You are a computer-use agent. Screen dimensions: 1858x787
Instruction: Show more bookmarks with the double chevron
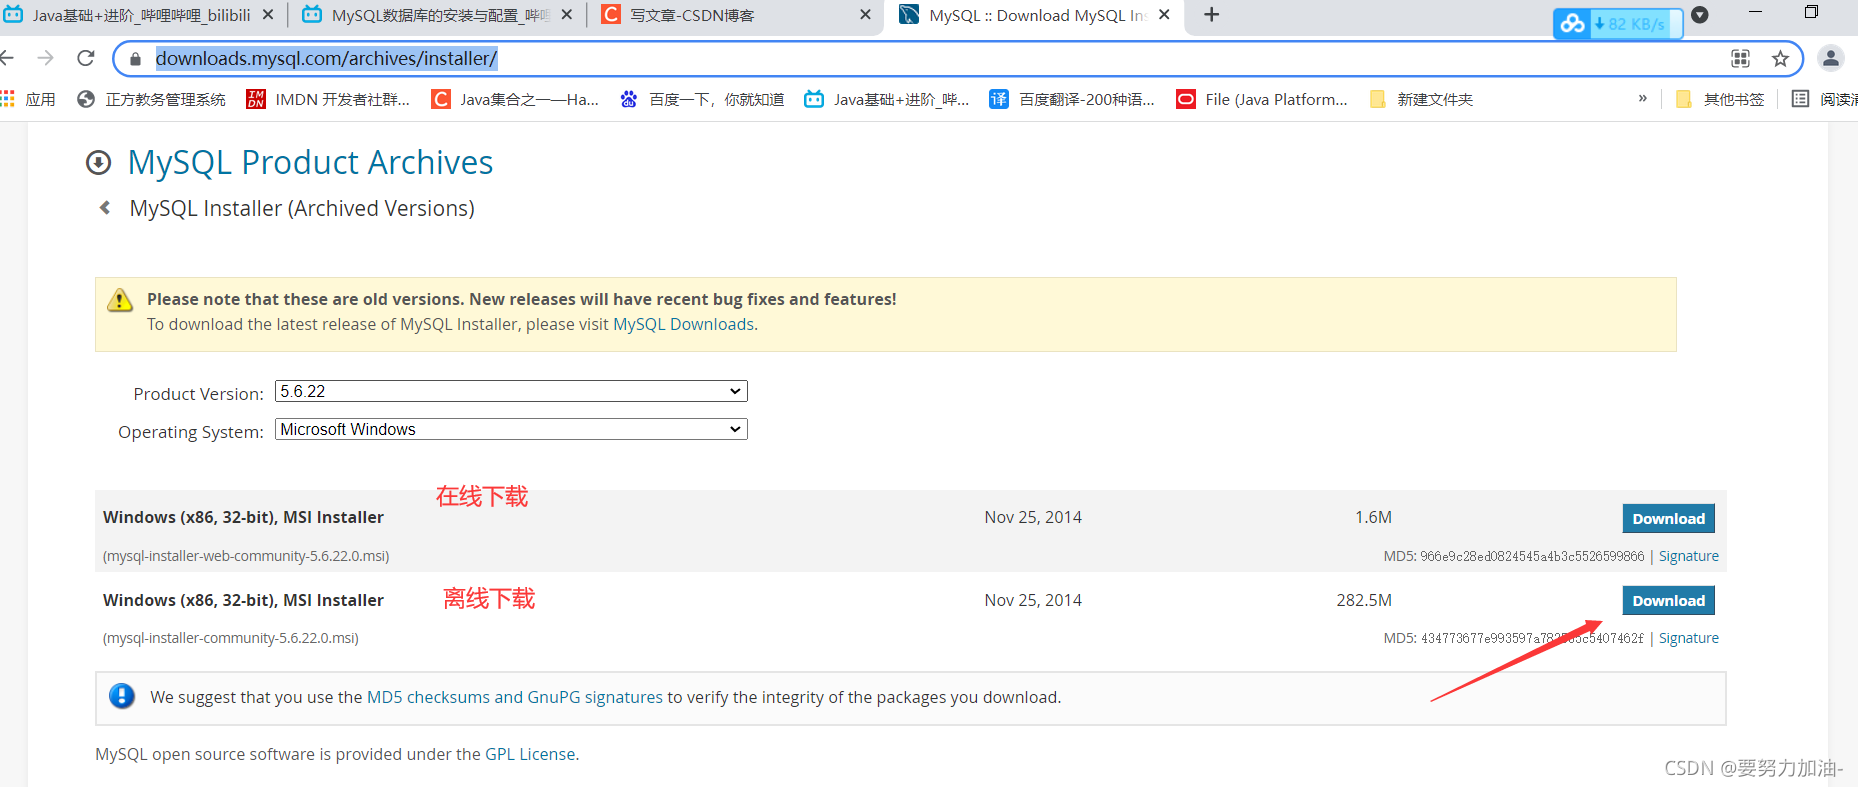click(1642, 98)
